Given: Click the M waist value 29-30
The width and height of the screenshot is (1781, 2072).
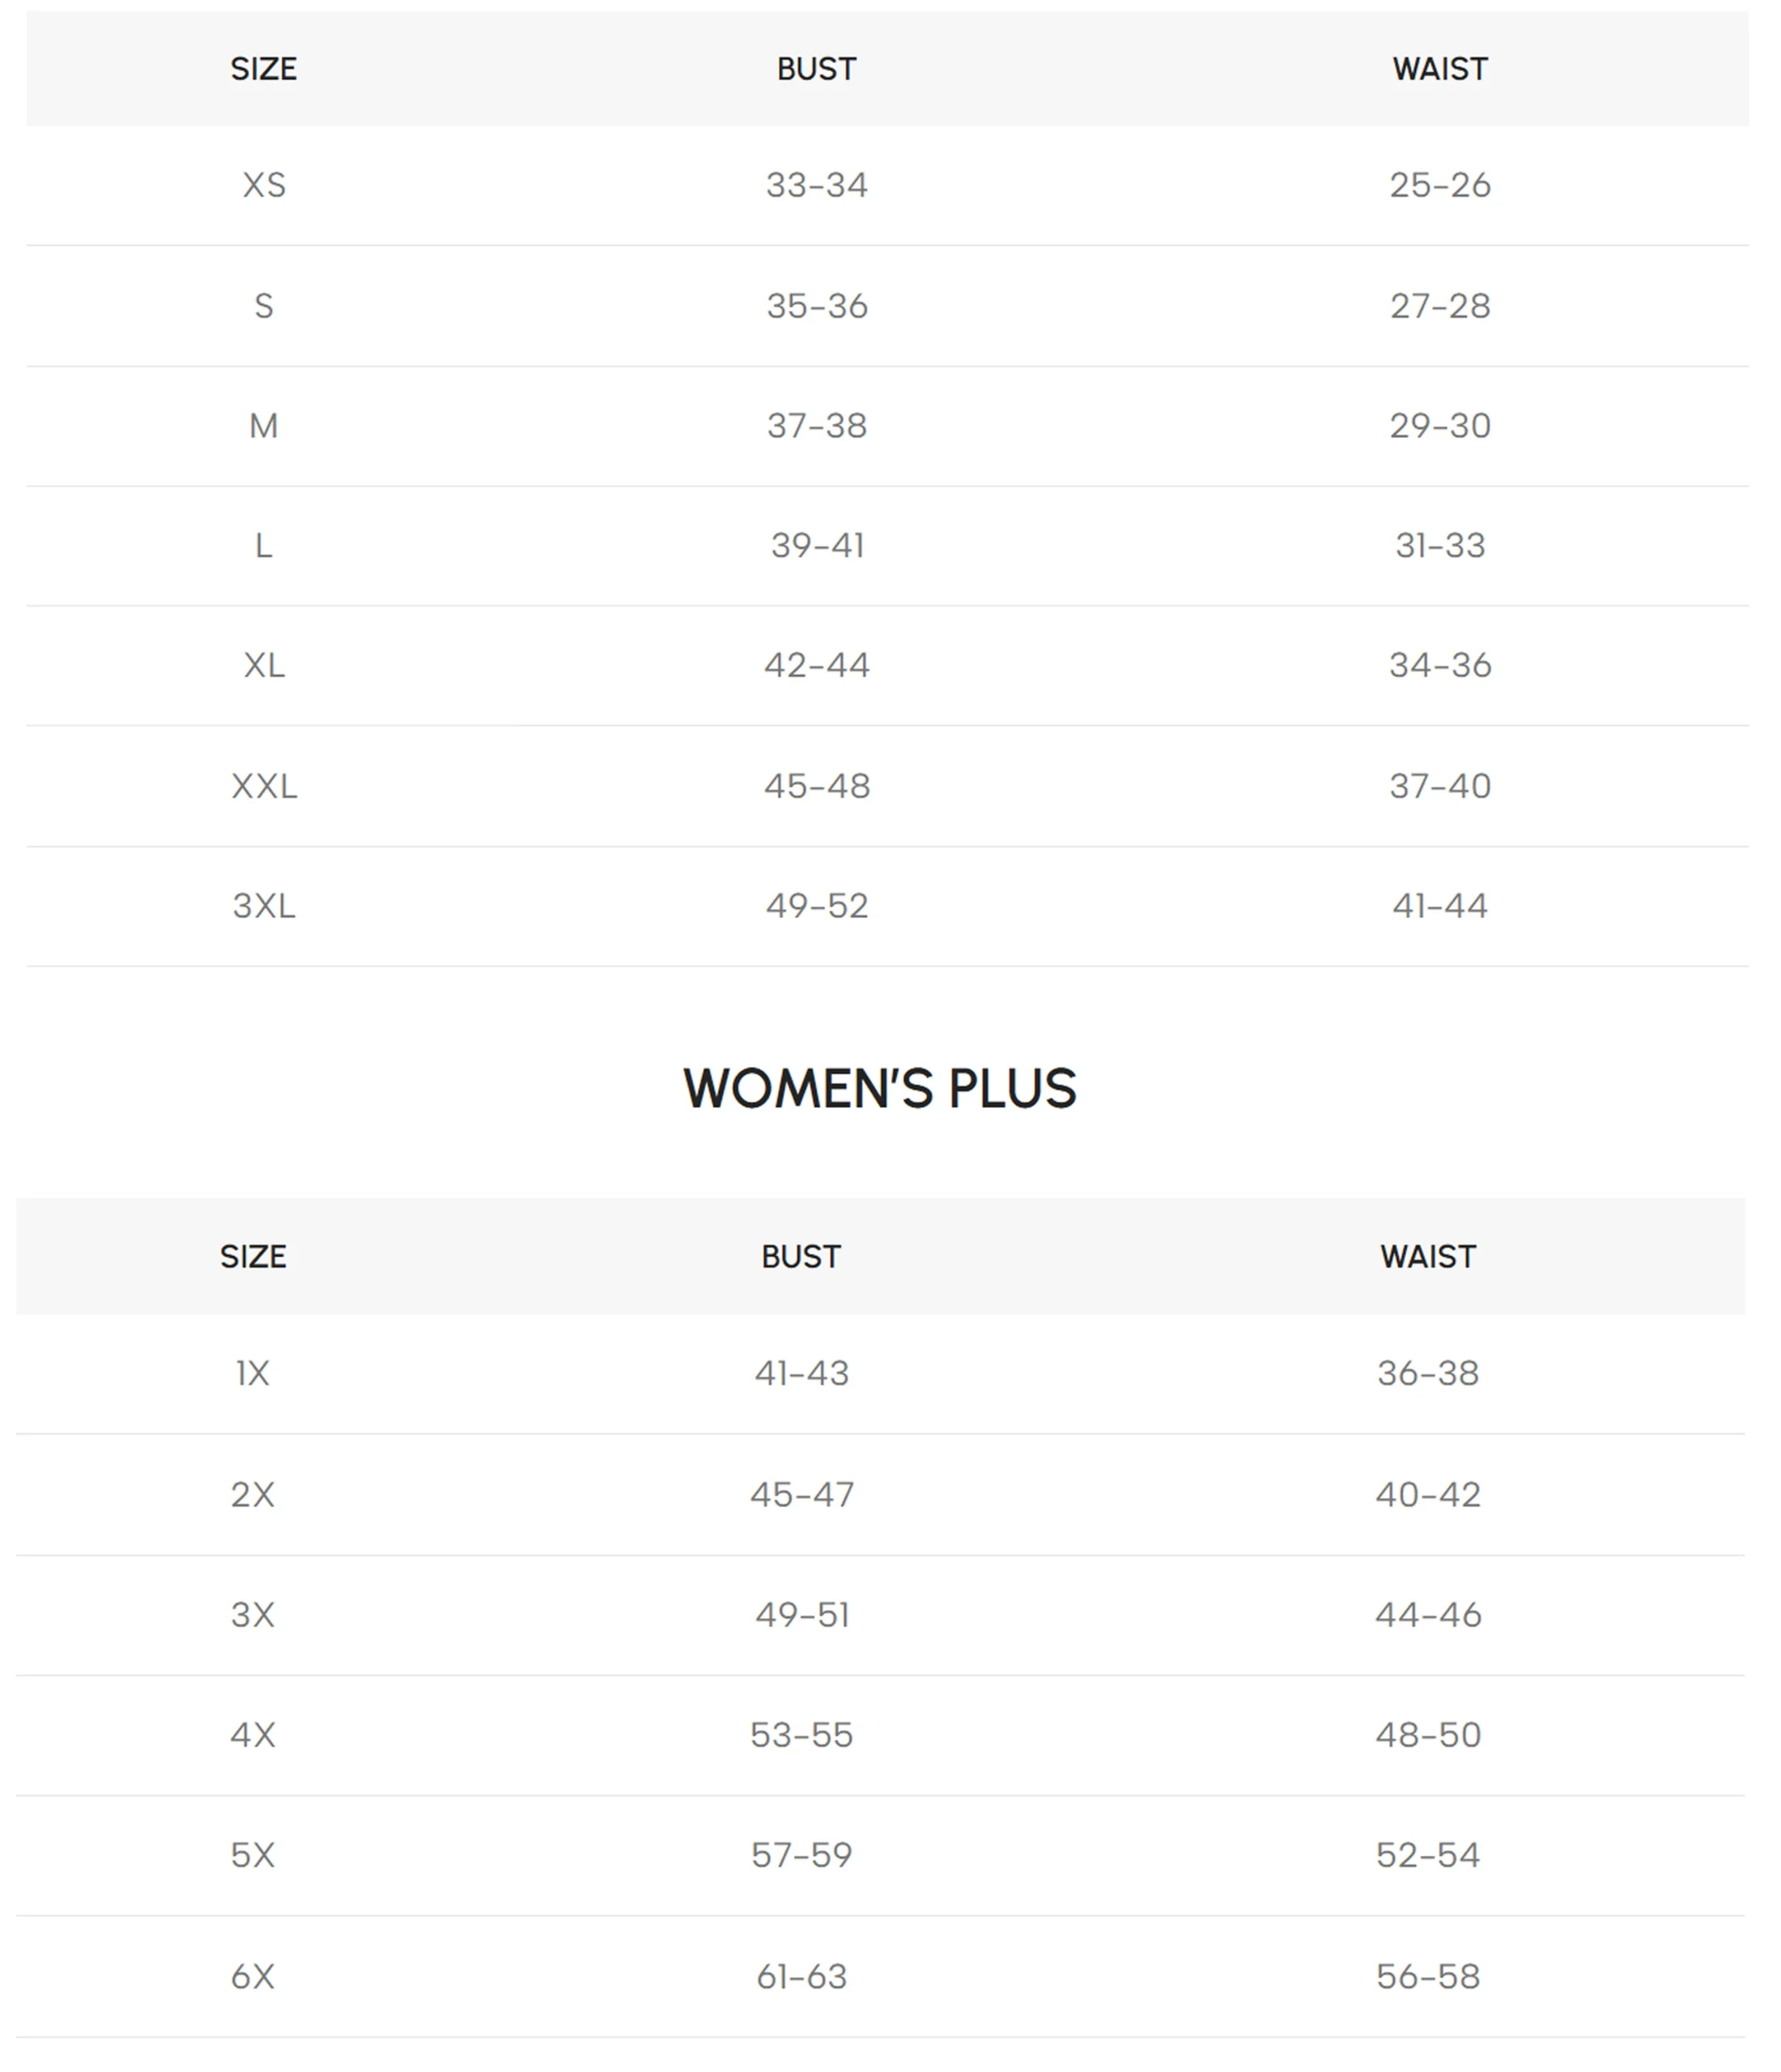Looking at the screenshot, I should click(x=1440, y=426).
